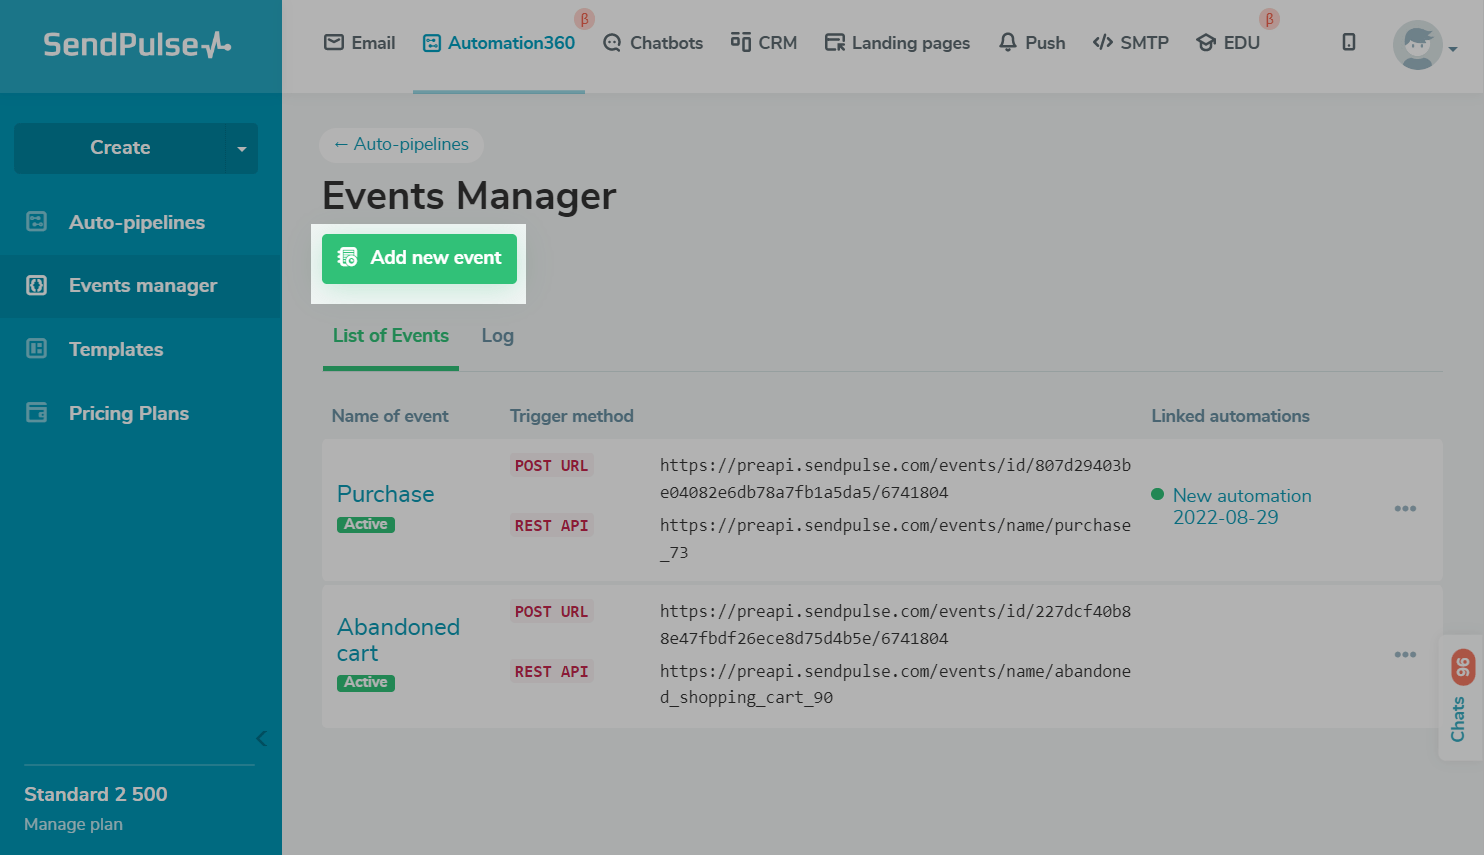Open Templates from the sidebar
Image resolution: width=1484 pixels, height=855 pixels.
[116, 349]
